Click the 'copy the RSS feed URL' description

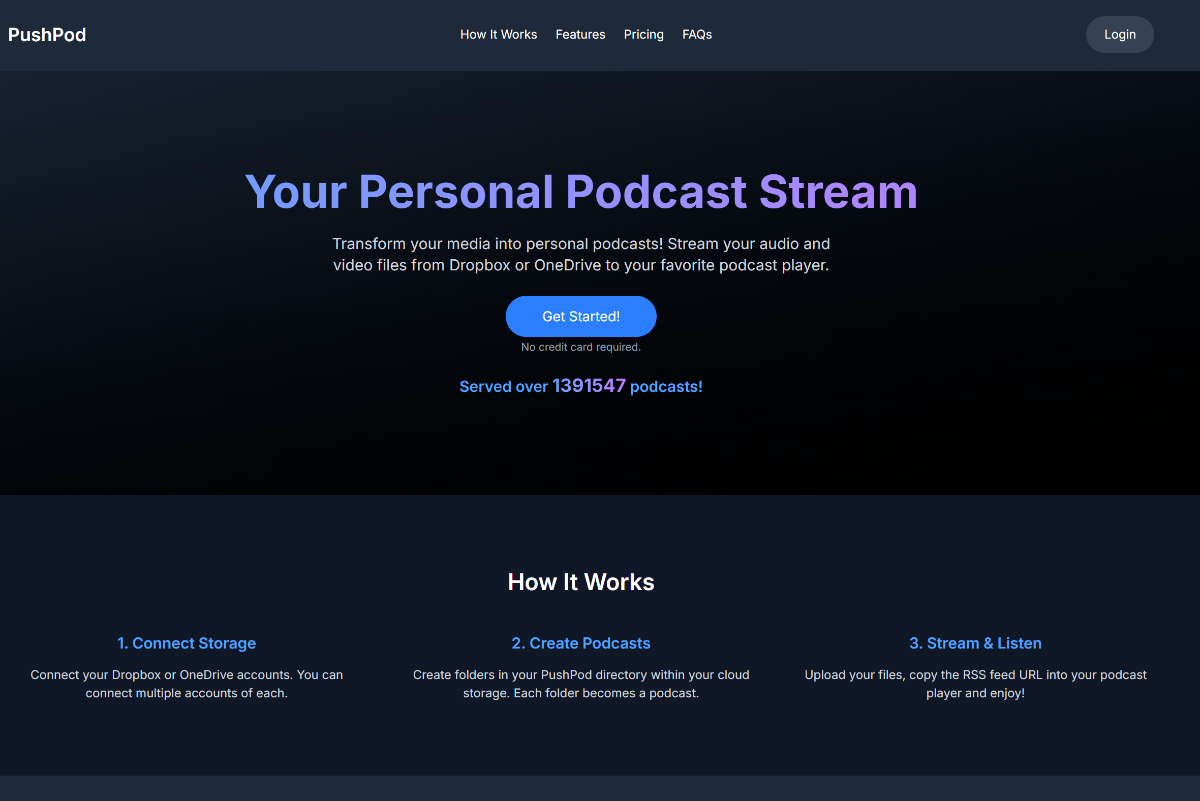pos(975,684)
